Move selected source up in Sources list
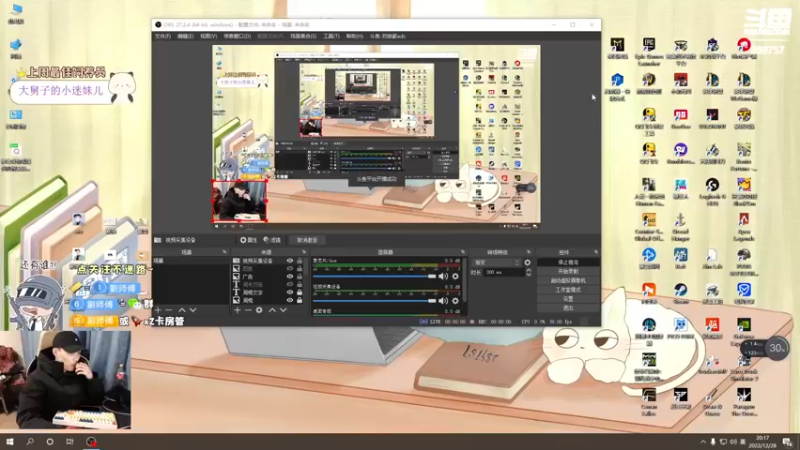 [272, 310]
